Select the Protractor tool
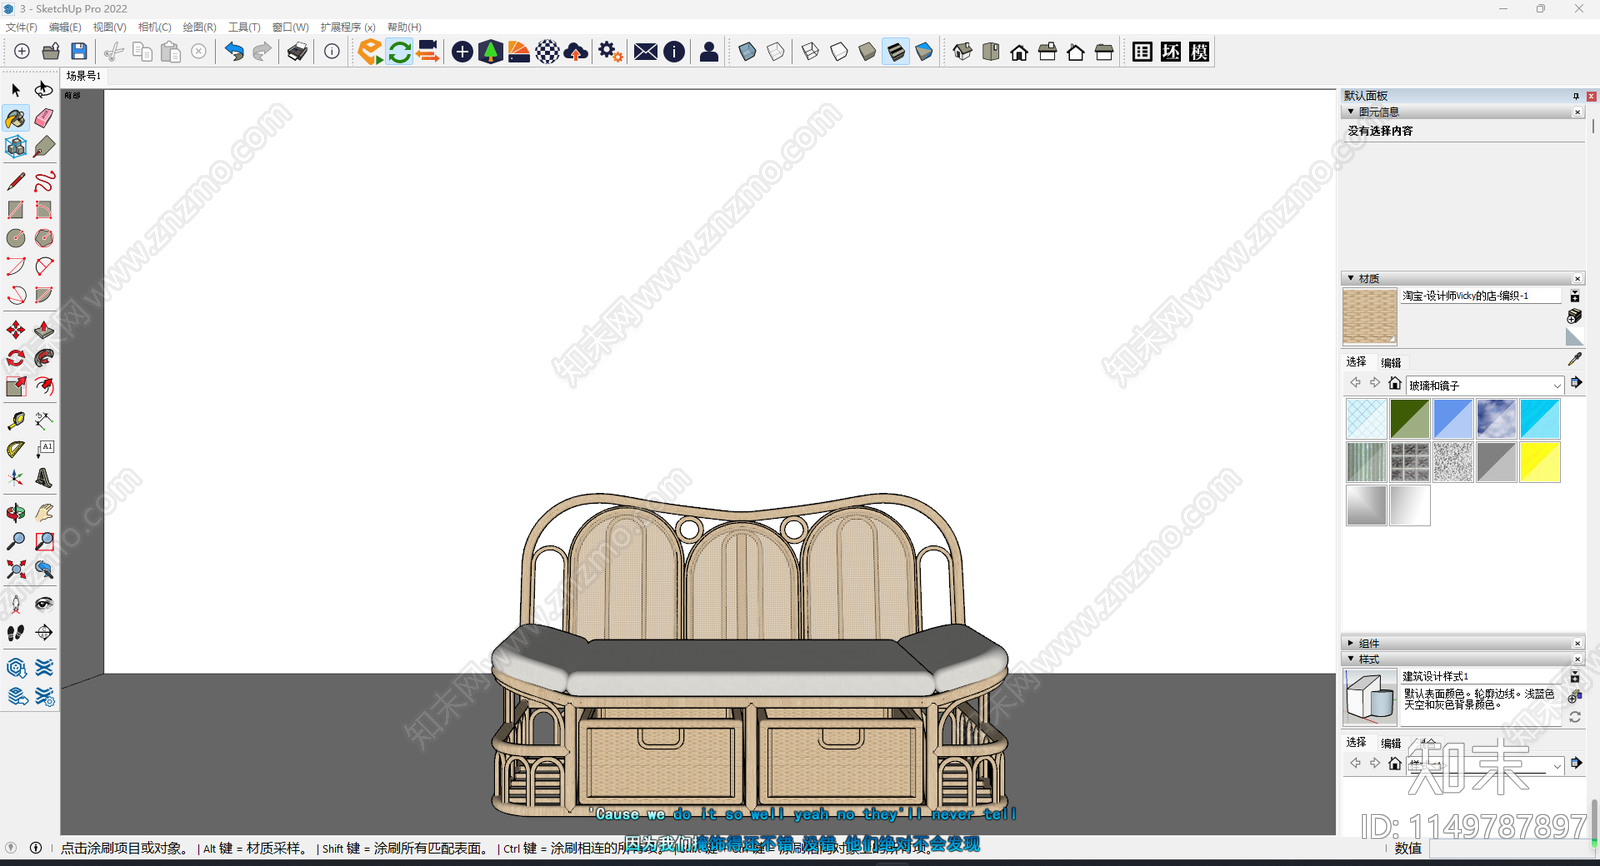This screenshot has height=866, width=1600. (16, 449)
